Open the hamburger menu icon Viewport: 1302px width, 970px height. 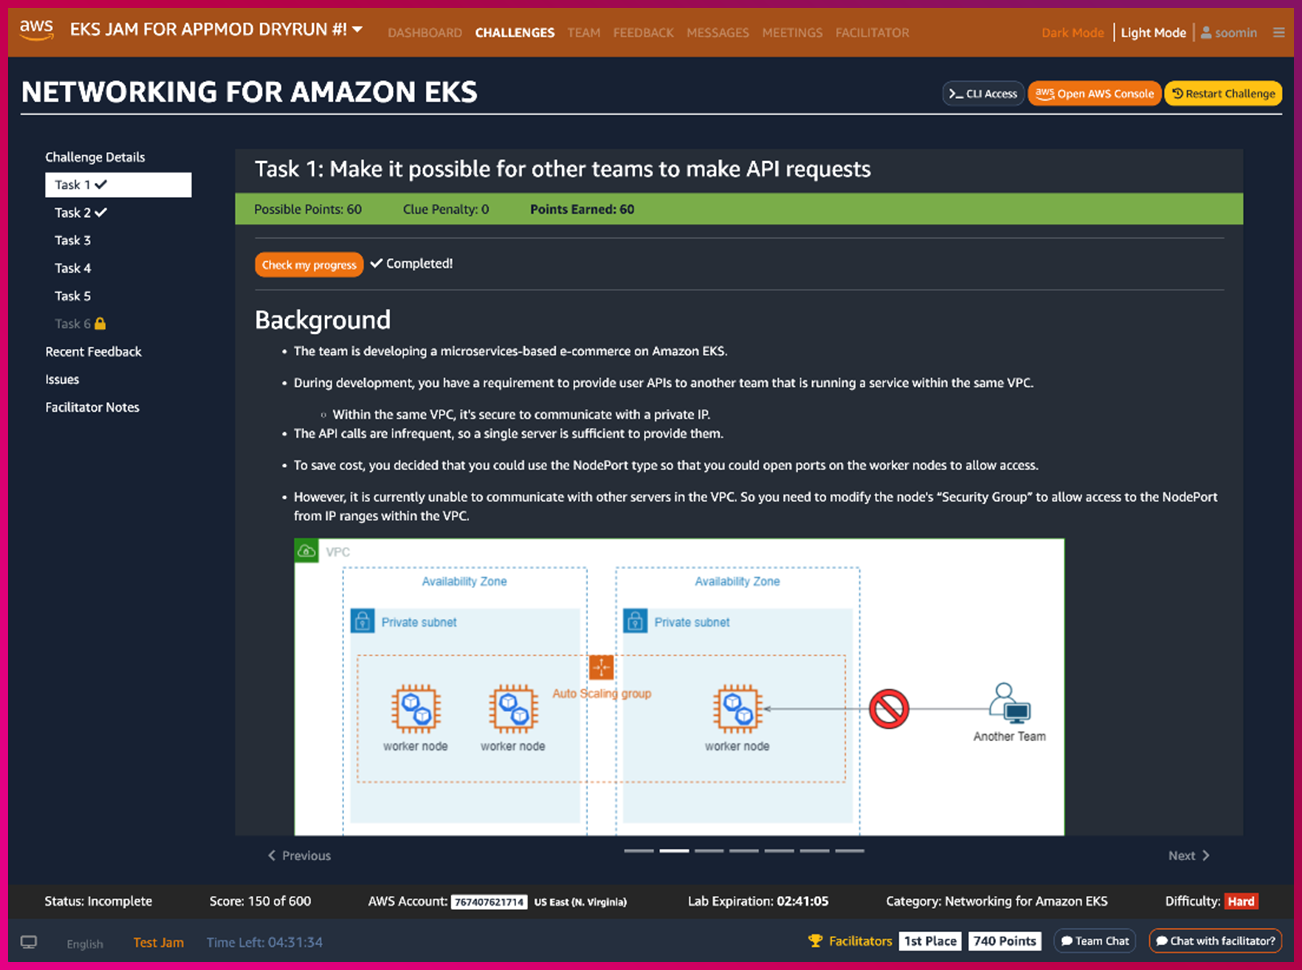(1278, 32)
